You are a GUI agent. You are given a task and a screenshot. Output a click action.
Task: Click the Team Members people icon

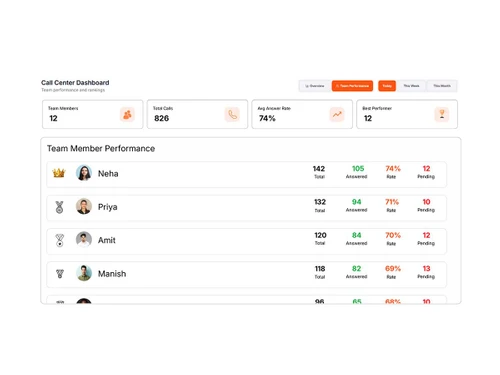coord(127,114)
